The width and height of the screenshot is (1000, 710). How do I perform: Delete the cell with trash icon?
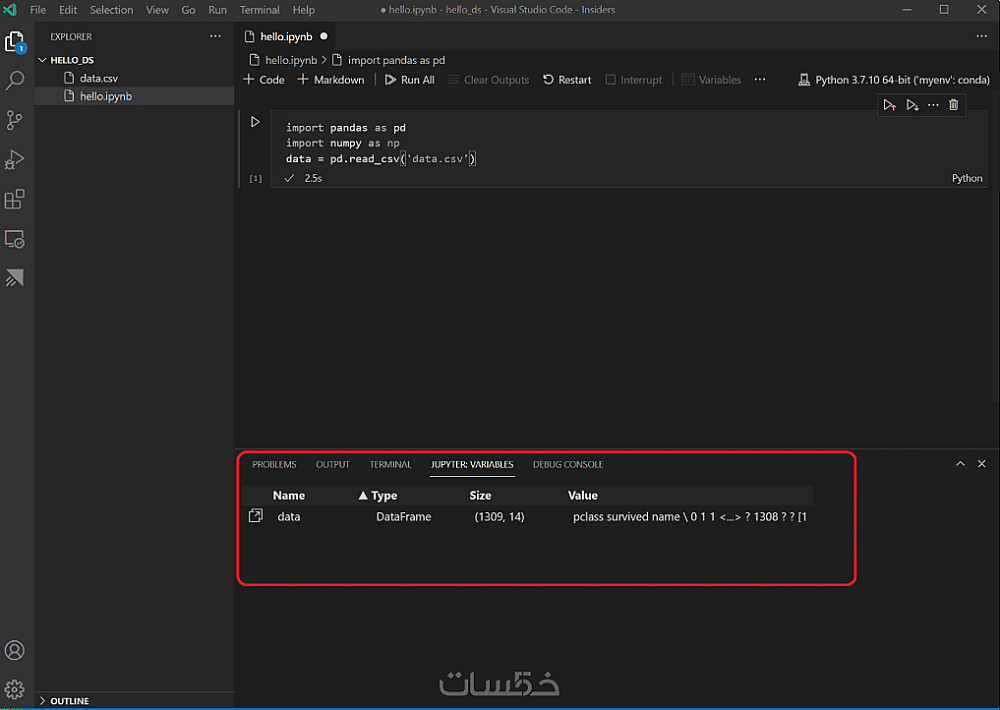[x=953, y=105]
